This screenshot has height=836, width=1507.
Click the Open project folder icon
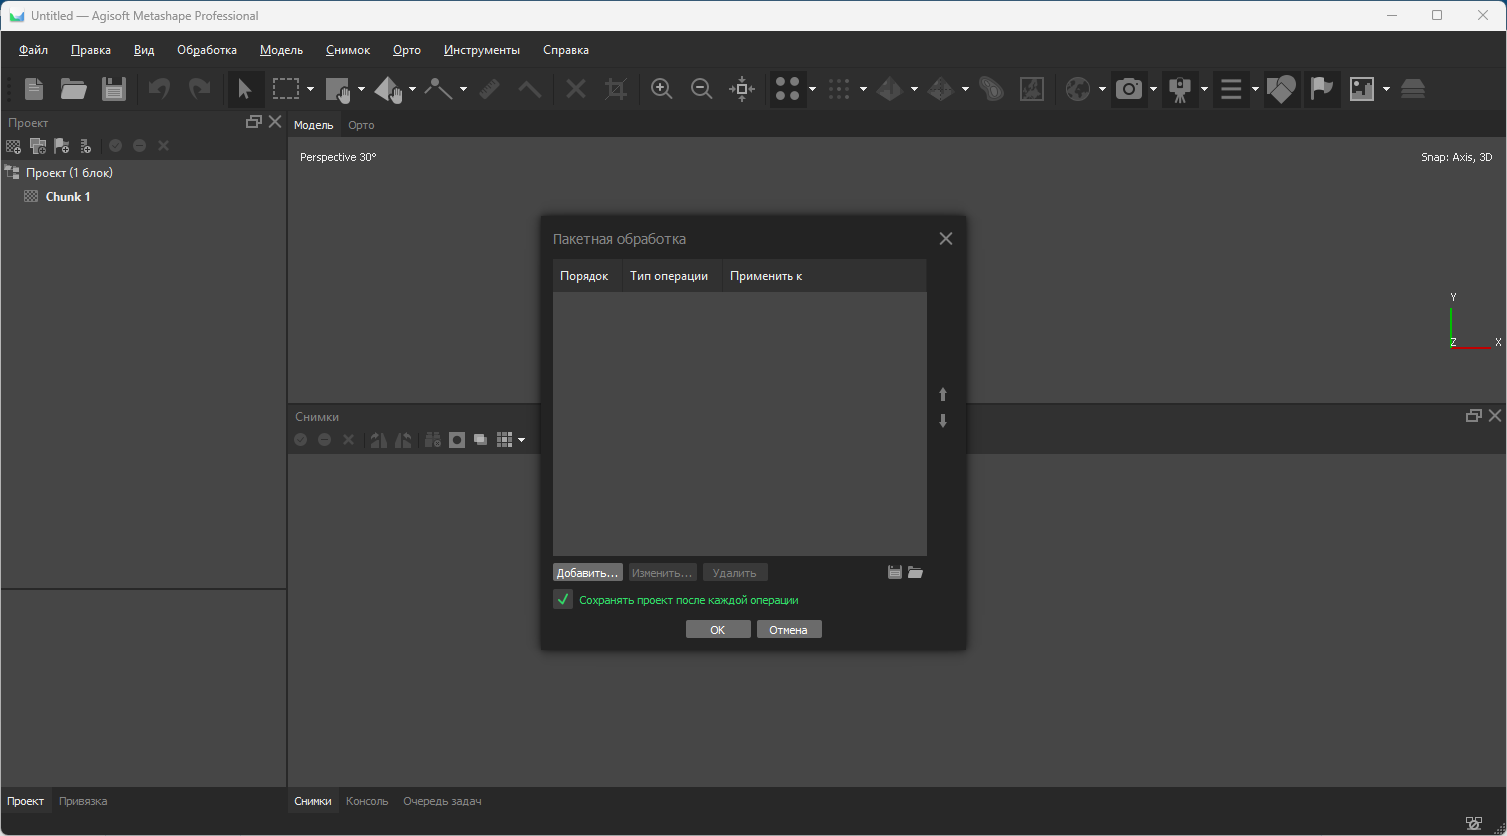73,89
